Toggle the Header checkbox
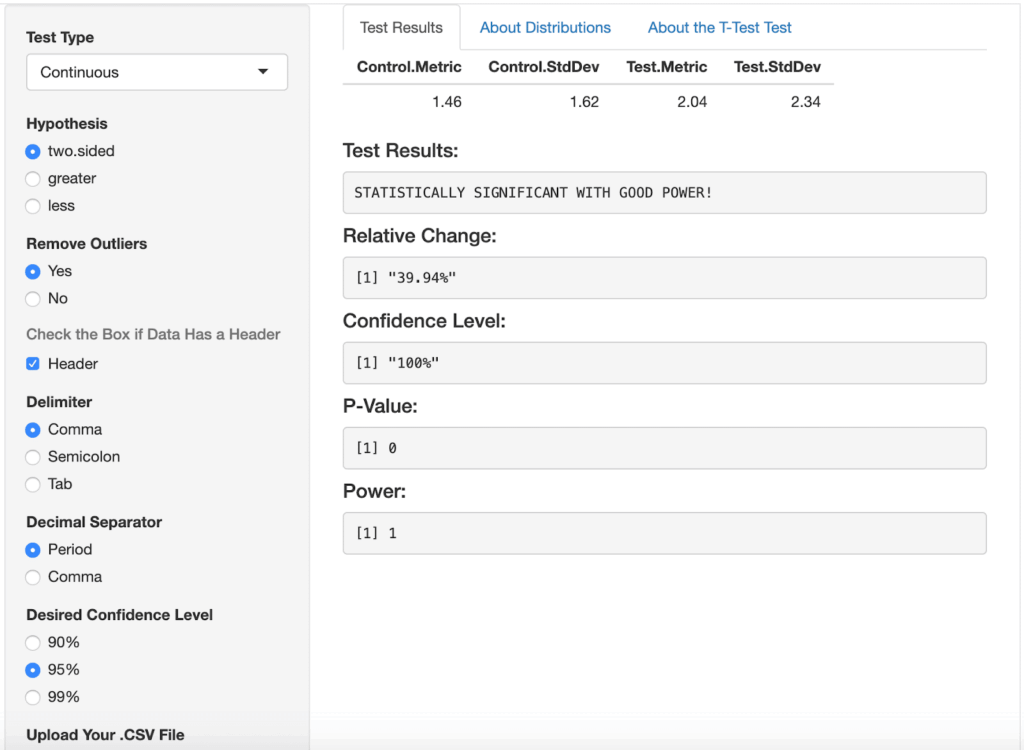Screen dimensions: 1024x750 click(x=33, y=364)
